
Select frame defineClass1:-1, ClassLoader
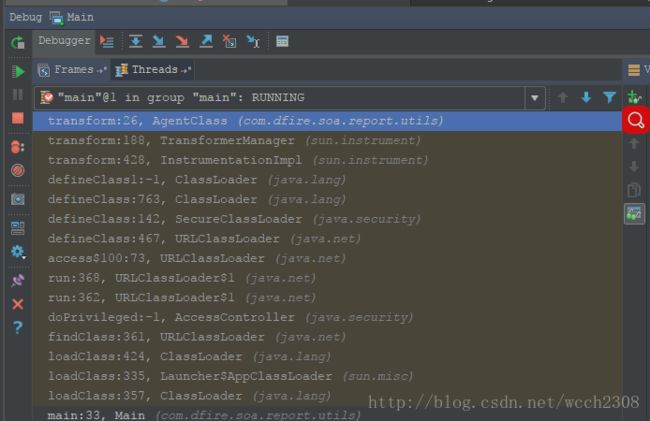coord(327,180)
